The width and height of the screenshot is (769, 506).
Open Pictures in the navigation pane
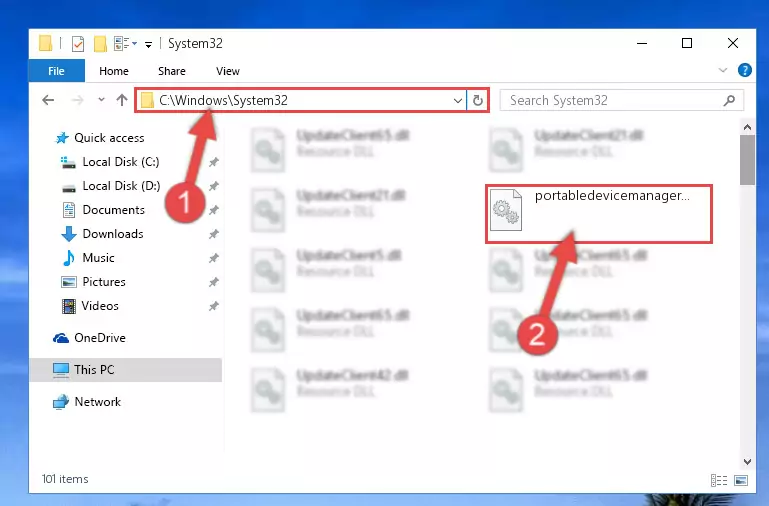(104, 282)
